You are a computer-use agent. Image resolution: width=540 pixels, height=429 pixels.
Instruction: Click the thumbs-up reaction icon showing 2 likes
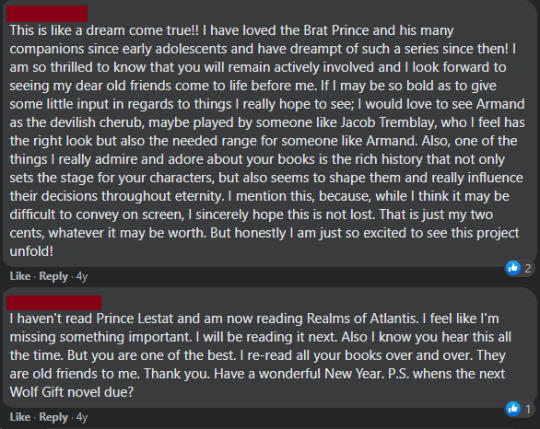513,268
